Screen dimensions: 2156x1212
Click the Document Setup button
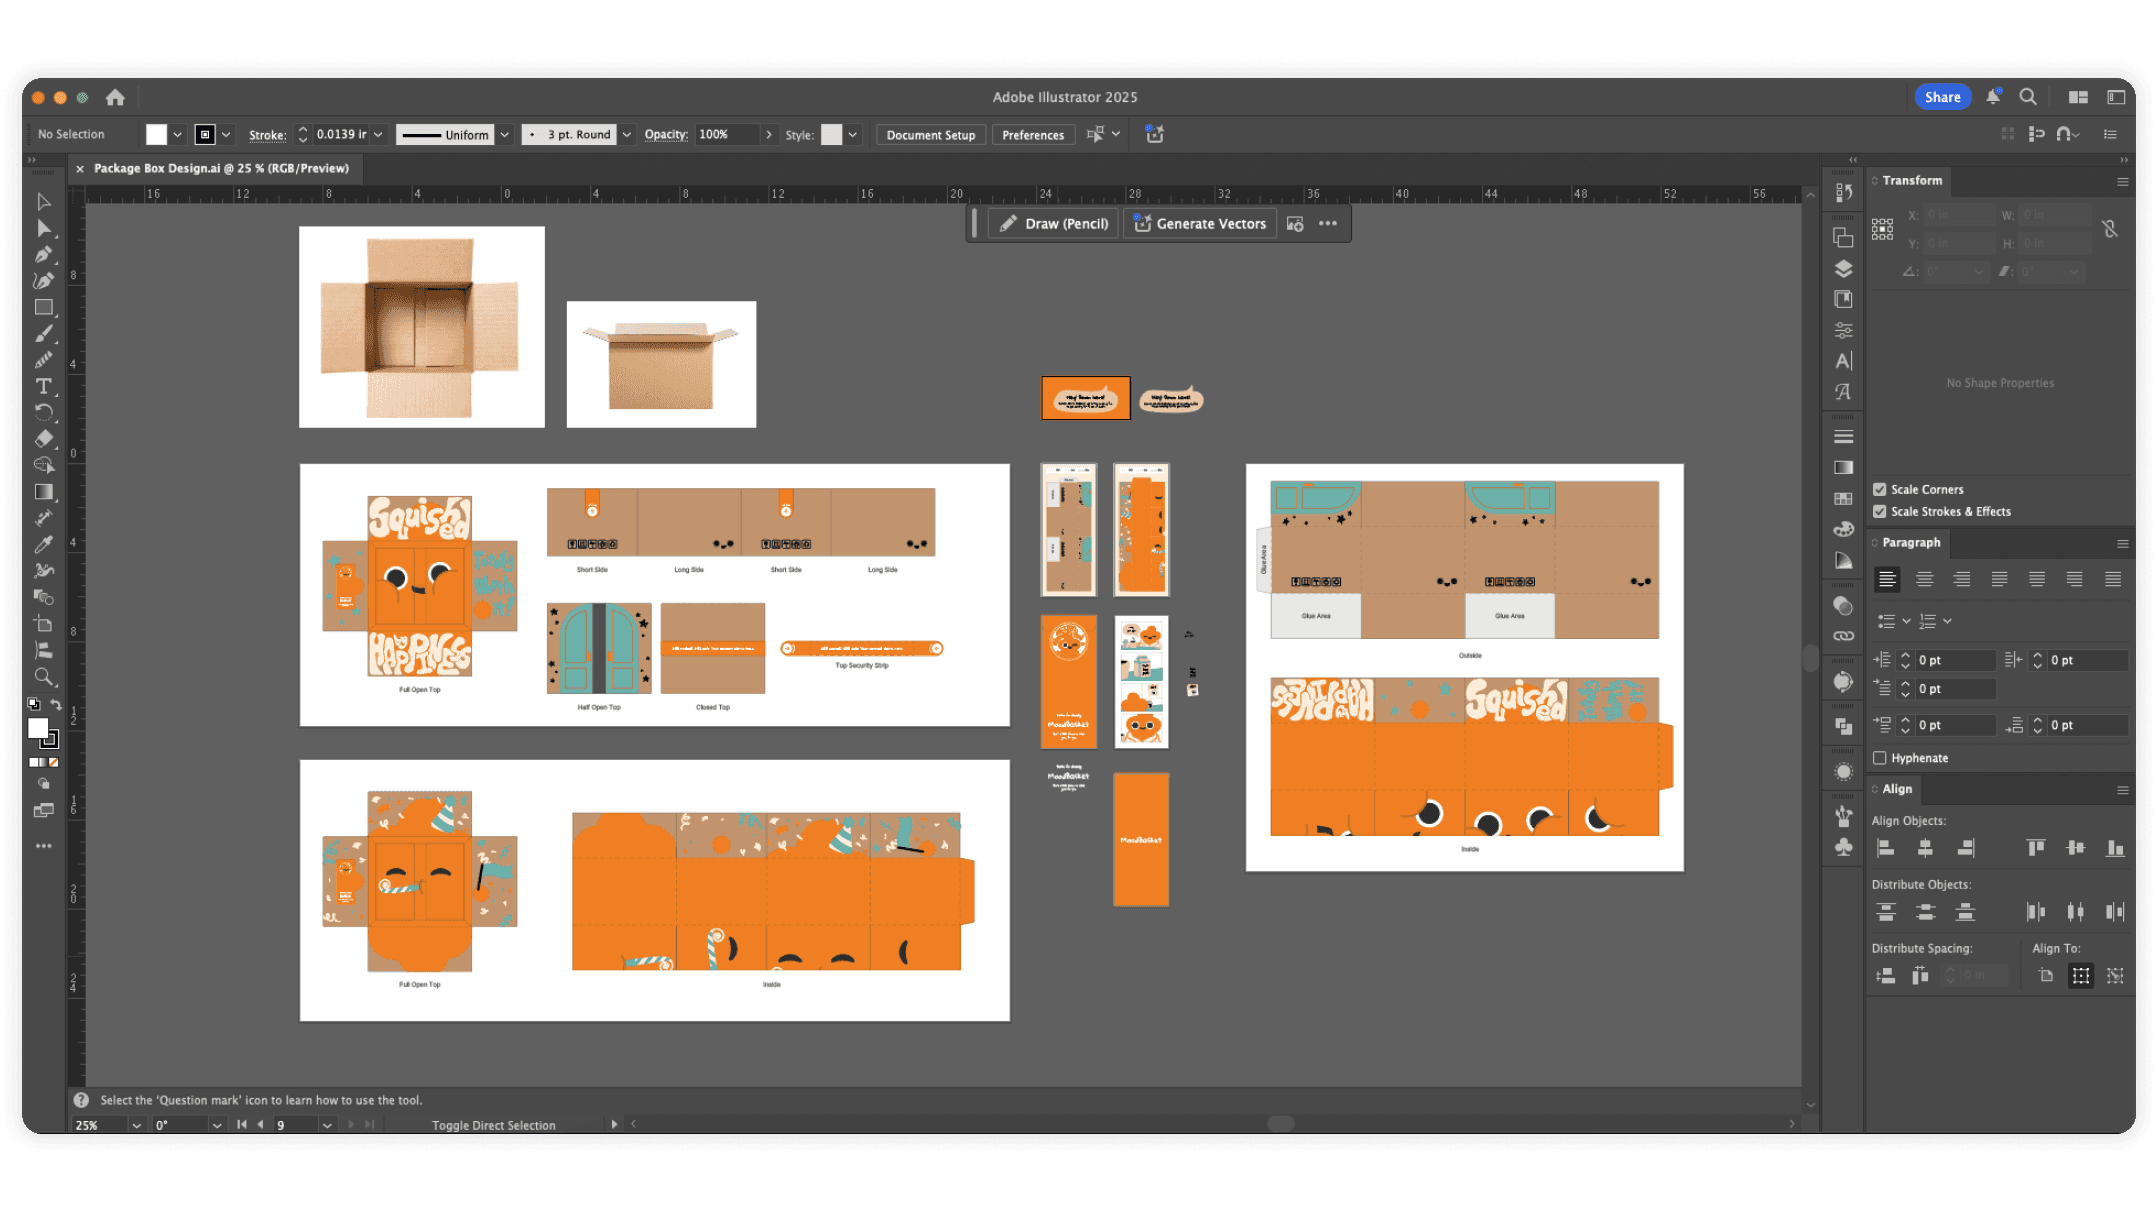point(930,135)
